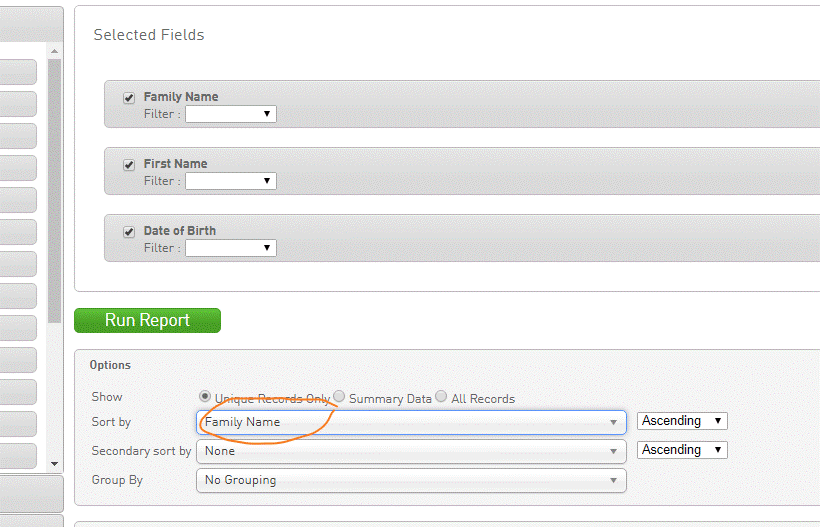The image size is (820, 527).
Task: Open the First Name filter dropdown
Action: tap(230, 181)
